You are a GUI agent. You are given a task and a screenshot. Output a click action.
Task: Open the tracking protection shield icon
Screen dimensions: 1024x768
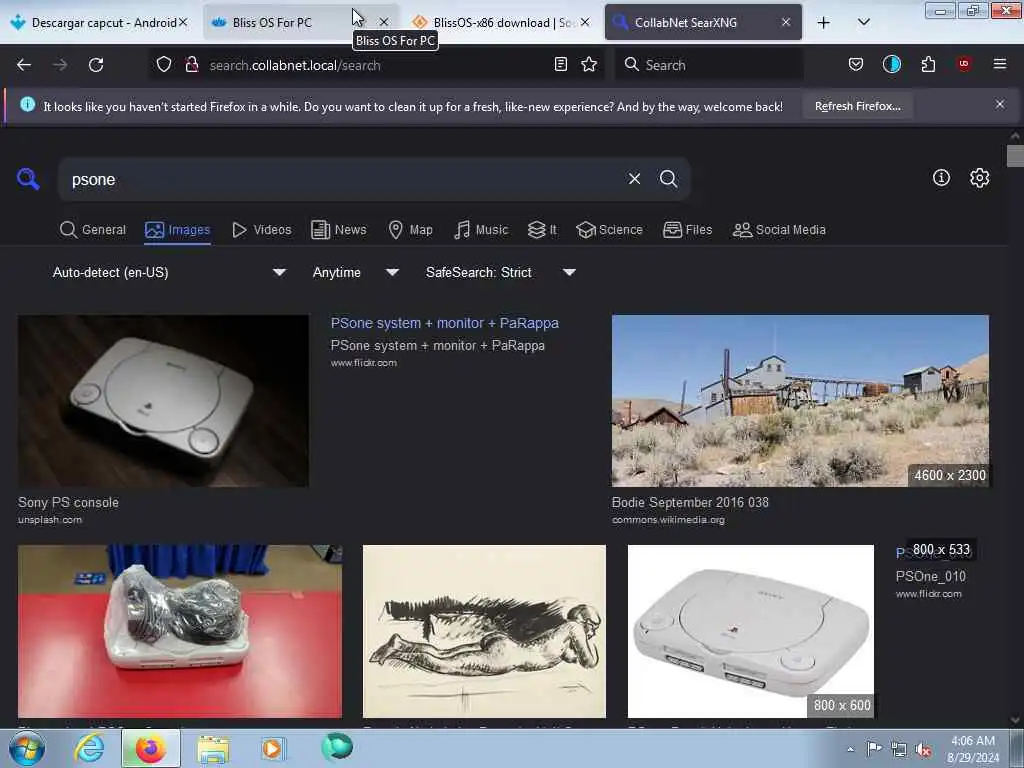point(164,65)
